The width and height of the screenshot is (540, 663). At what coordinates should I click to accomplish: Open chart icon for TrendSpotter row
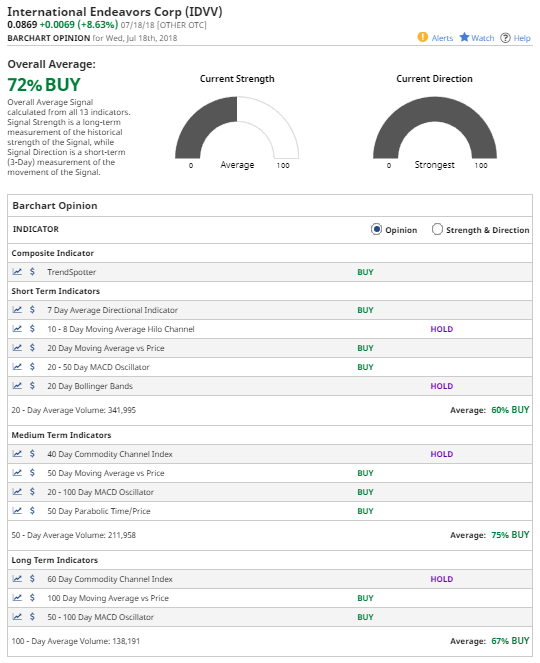click(x=17, y=272)
